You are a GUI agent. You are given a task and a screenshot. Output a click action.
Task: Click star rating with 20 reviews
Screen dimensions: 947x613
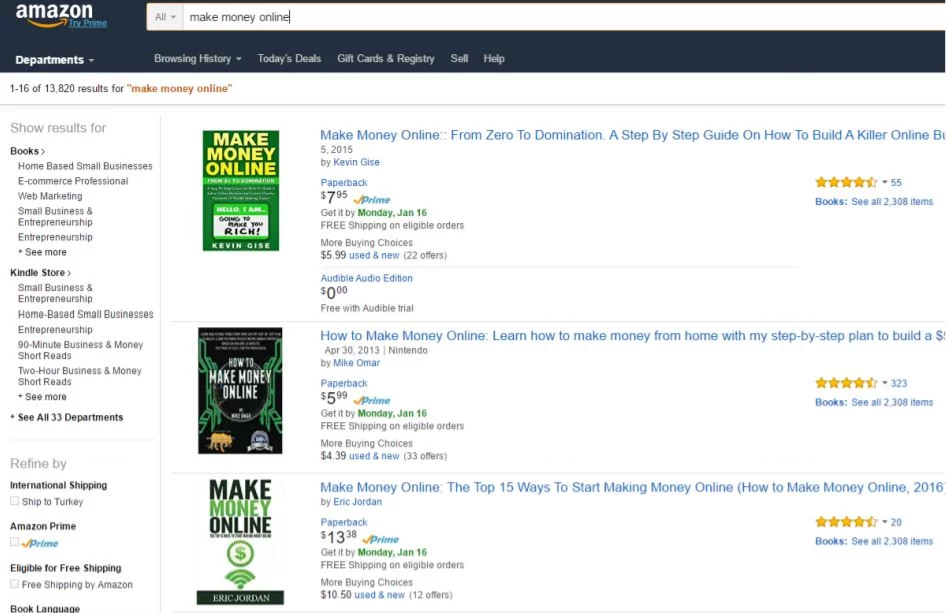pyautogui.click(x=846, y=522)
